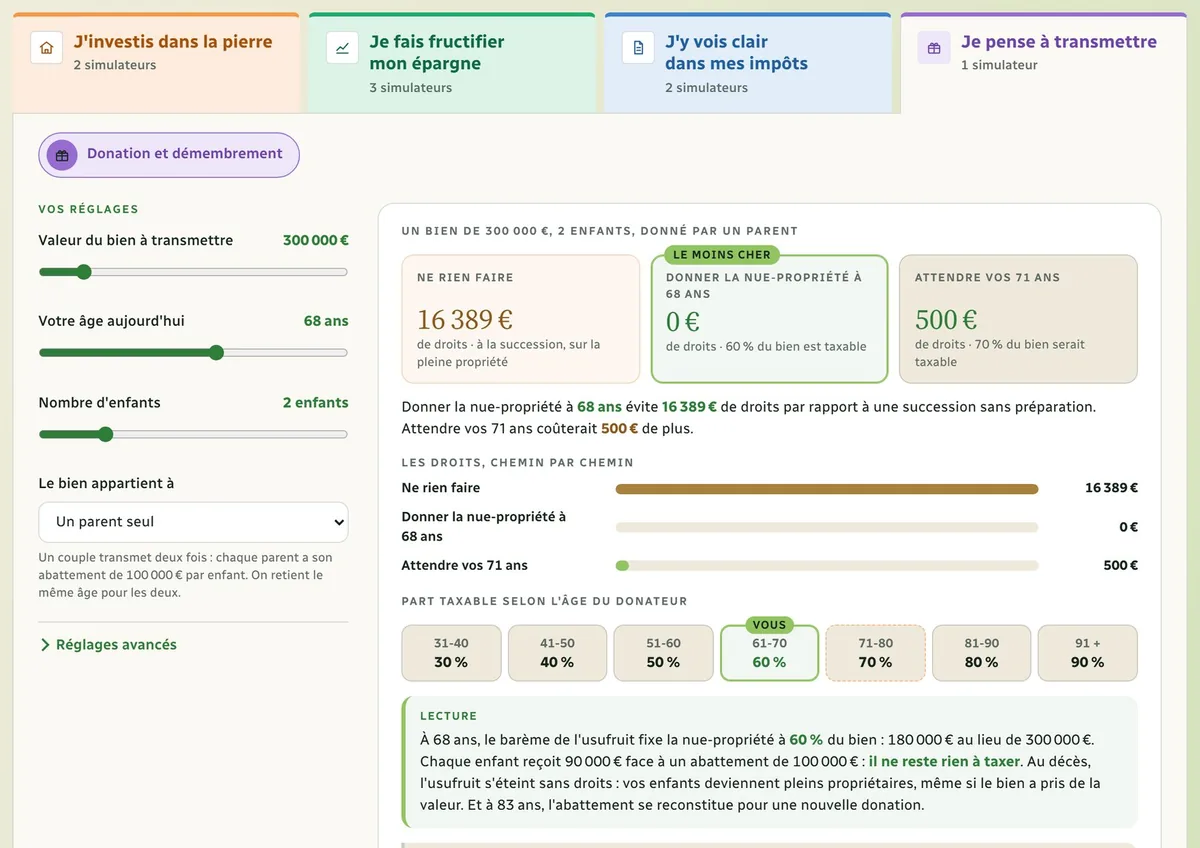The width and height of the screenshot is (1200, 848).
Task: Click the "0 €" amount in nue-propriété card
Action: pos(683,321)
